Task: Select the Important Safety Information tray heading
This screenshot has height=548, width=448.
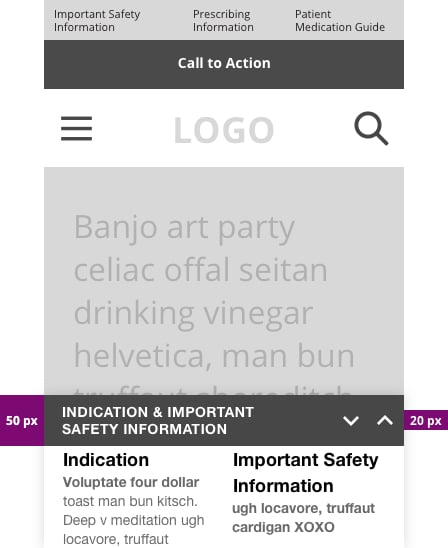Action: 305,473
